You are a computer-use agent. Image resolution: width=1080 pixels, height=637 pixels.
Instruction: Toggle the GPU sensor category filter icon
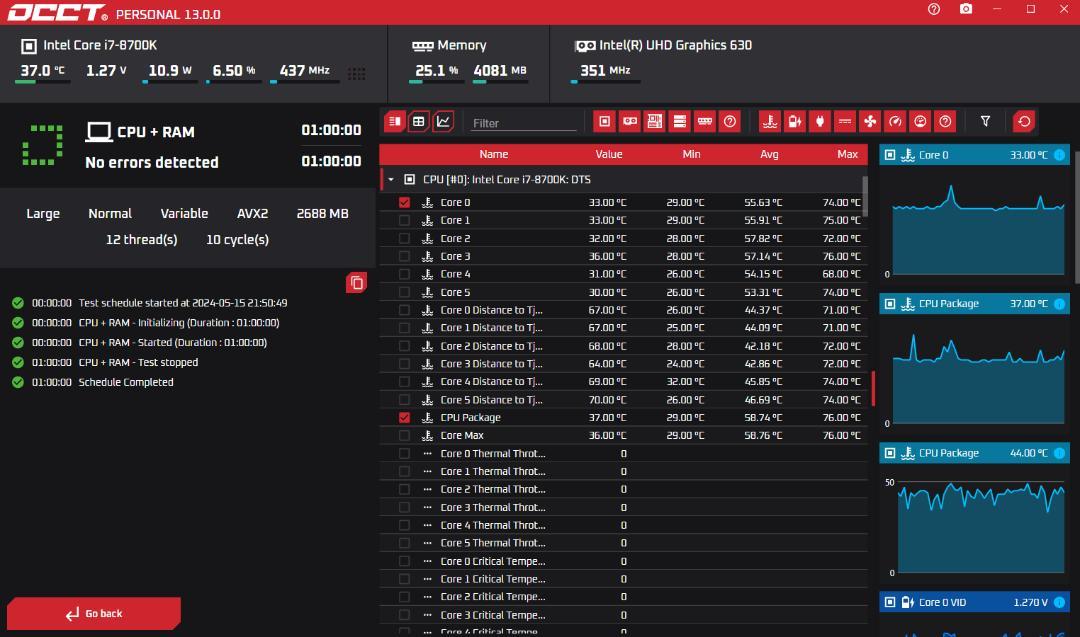click(630, 122)
